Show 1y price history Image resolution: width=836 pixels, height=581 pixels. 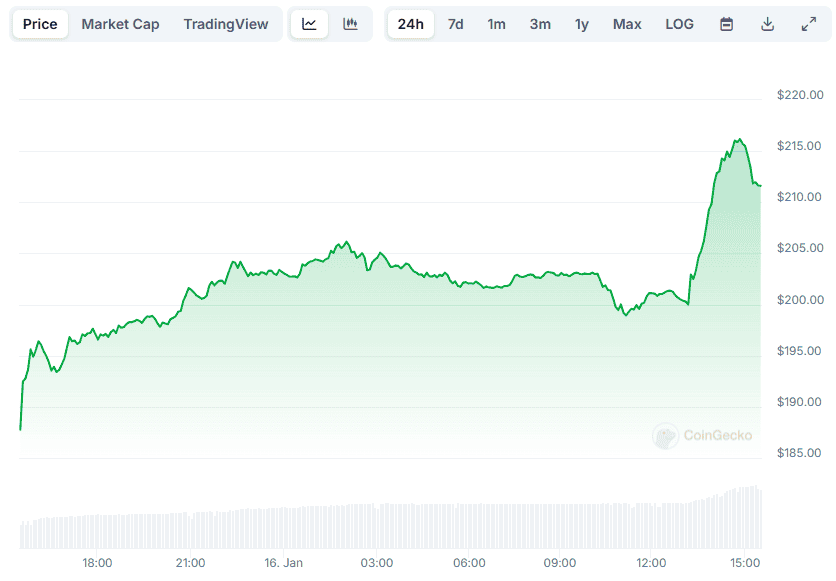click(x=581, y=24)
